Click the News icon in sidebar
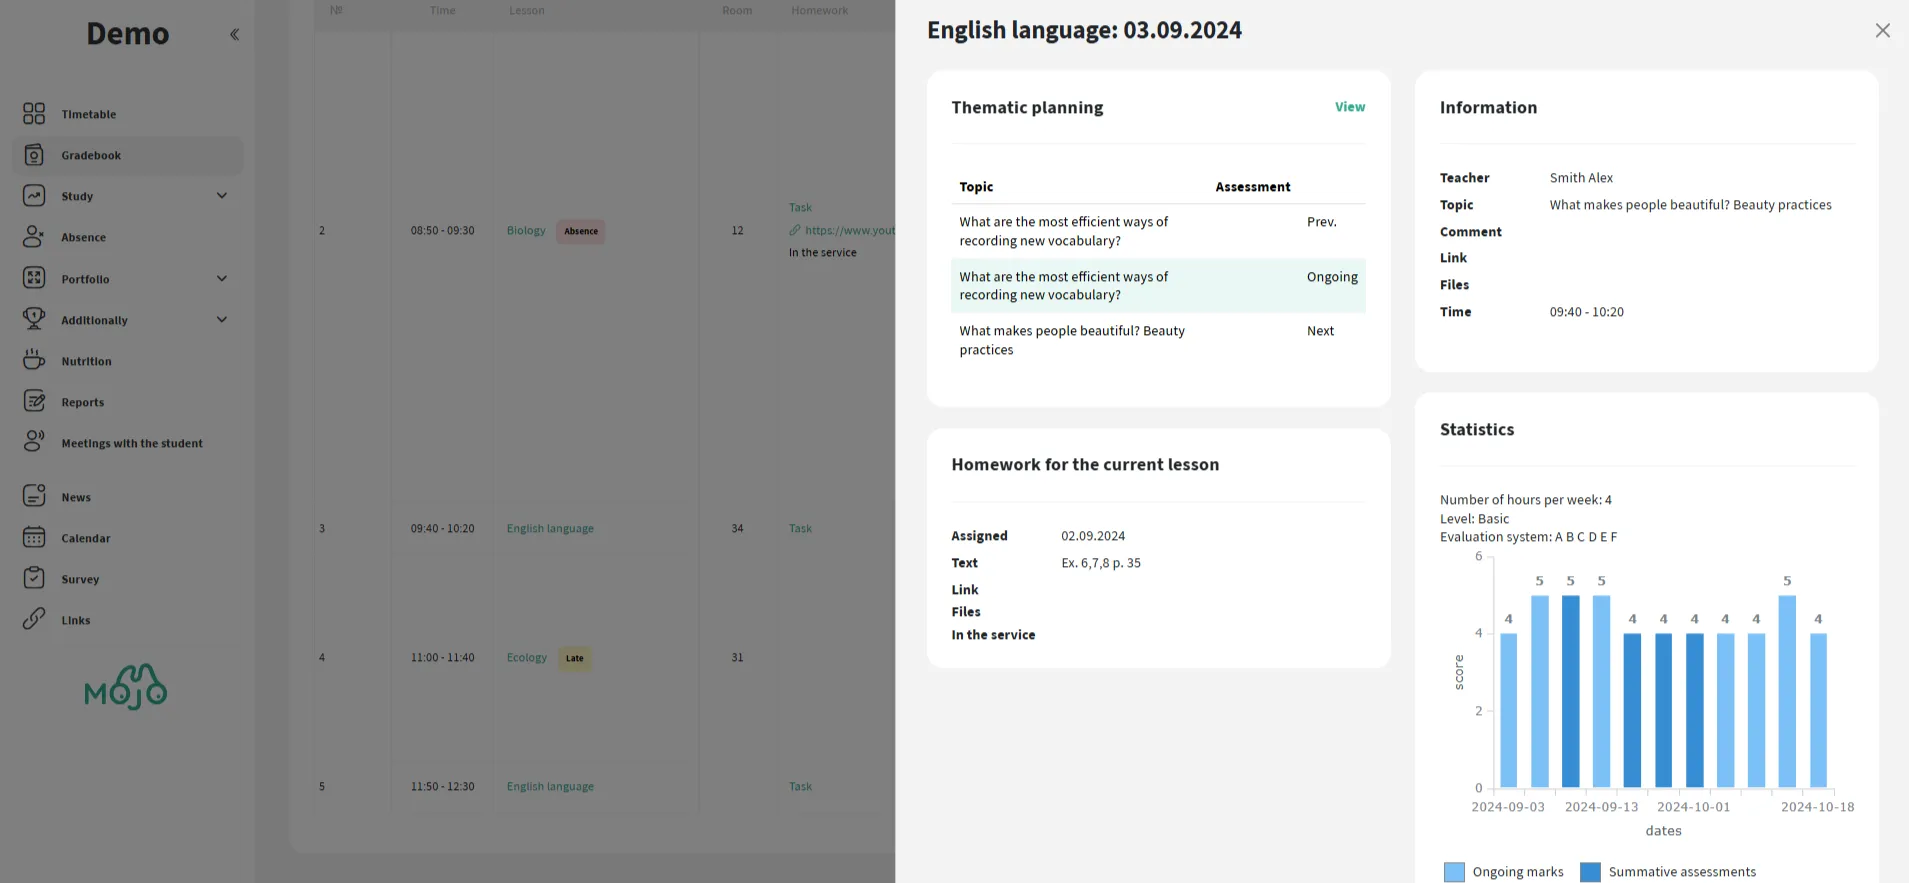This screenshot has height=883, width=1909. click(34, 496)
